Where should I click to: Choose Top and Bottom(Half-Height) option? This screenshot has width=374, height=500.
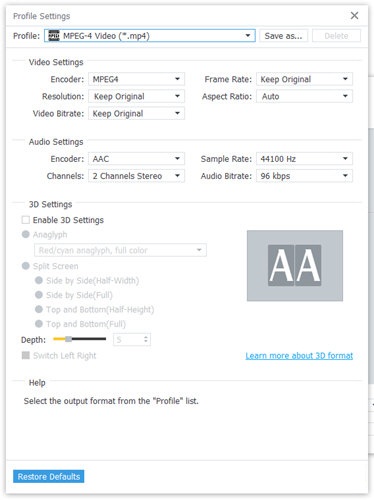[39, 309]
